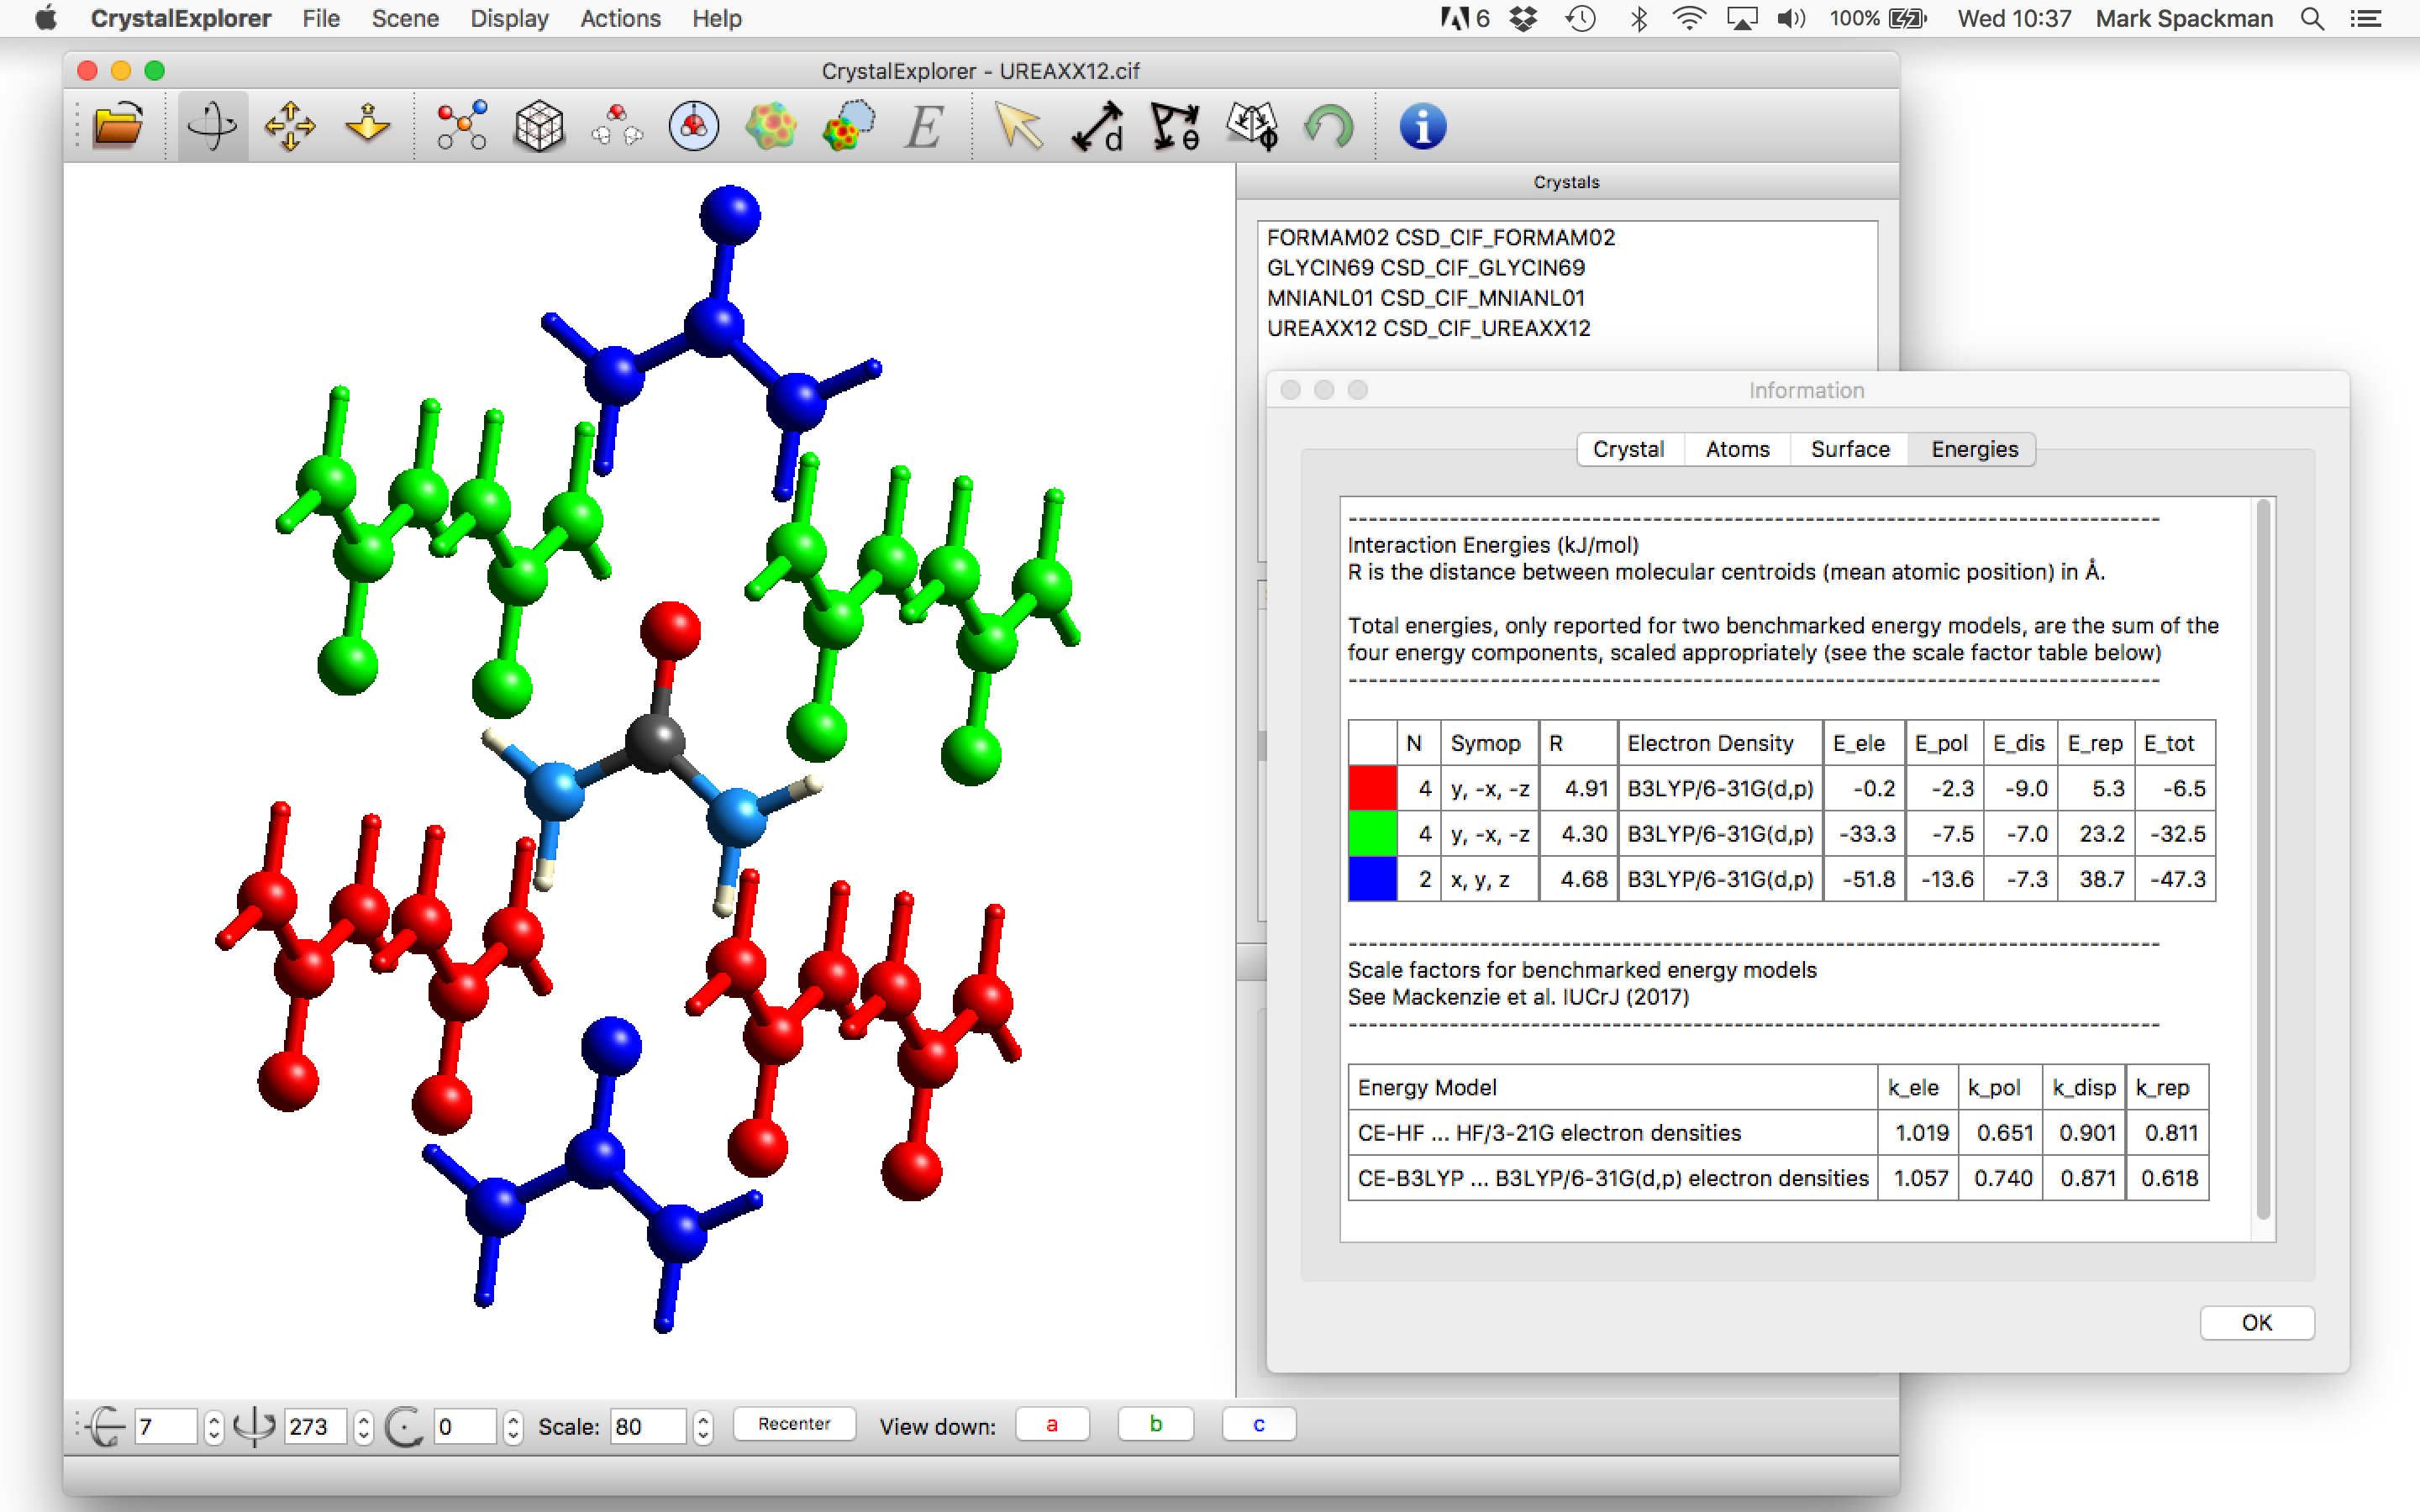The width and height of the screenshot is (2420, 1512).
Task: Click the x-rotation angle stepper
Action: (x=213, y=1426)
